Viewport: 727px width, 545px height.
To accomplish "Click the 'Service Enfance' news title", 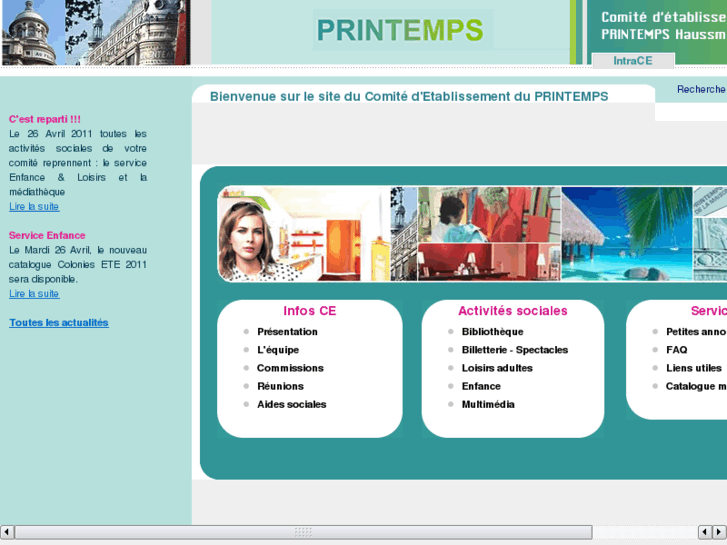I will tap(47, 235).
